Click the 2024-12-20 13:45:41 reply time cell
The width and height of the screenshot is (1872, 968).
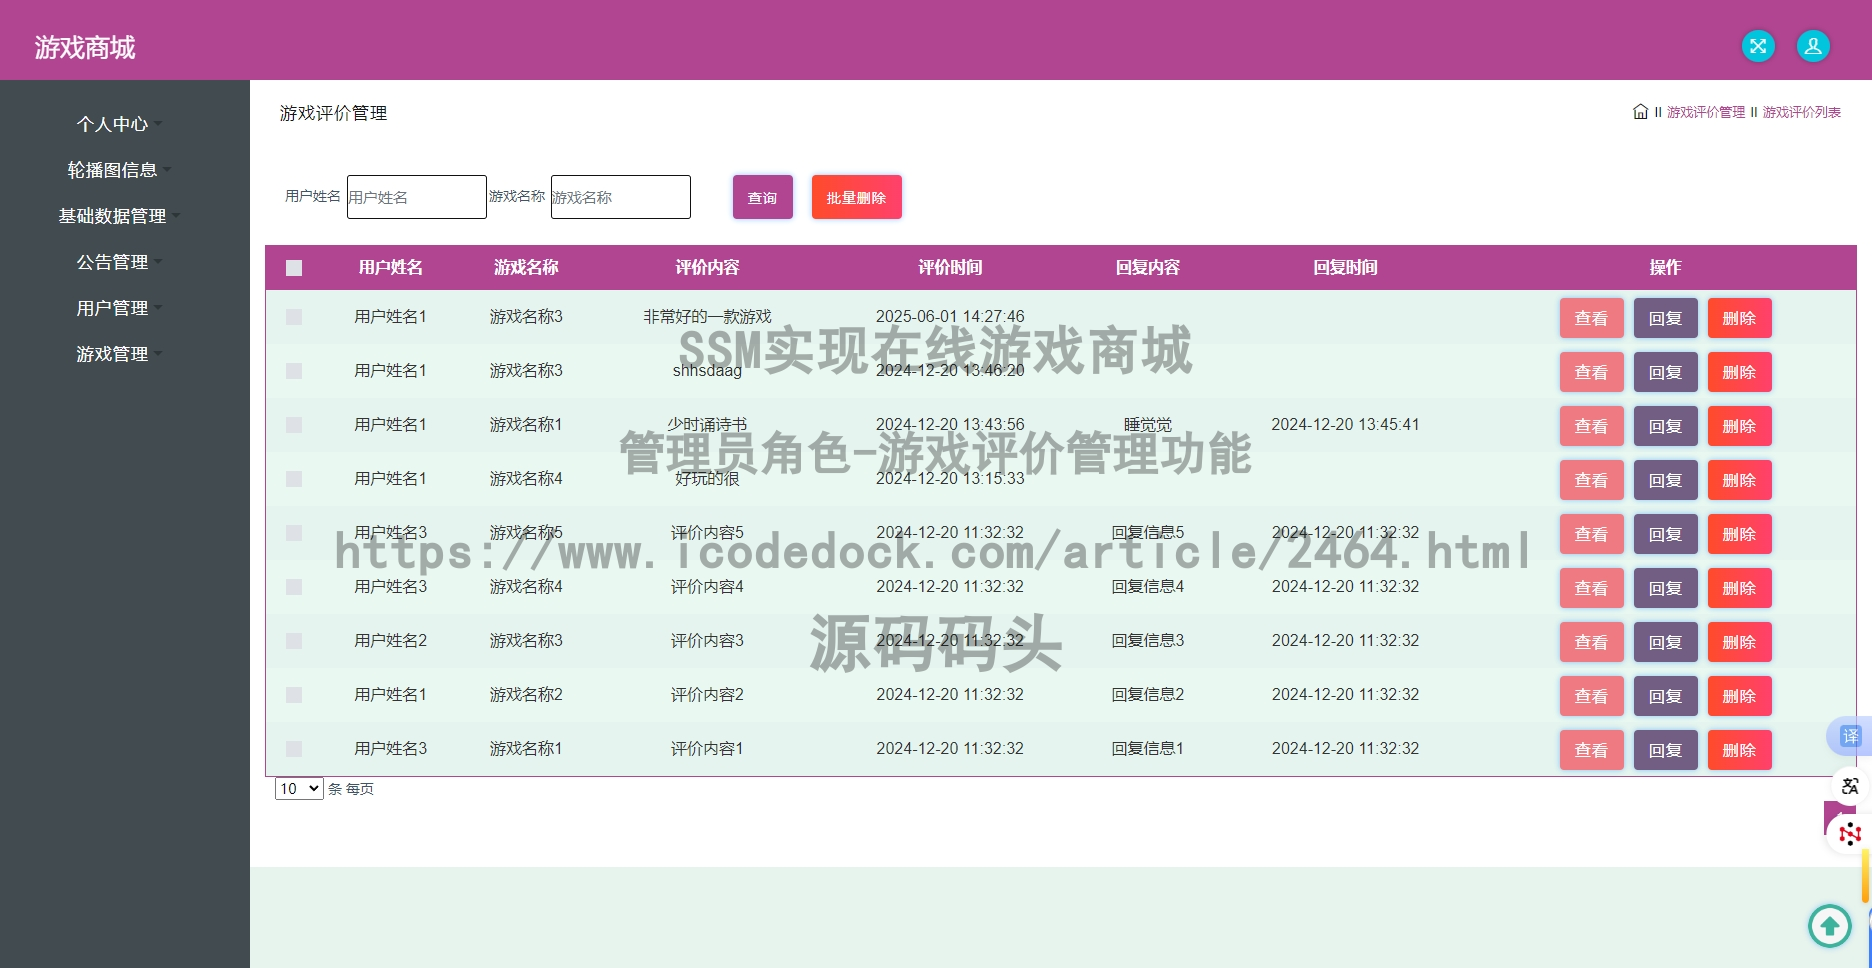coord(1345,424)
